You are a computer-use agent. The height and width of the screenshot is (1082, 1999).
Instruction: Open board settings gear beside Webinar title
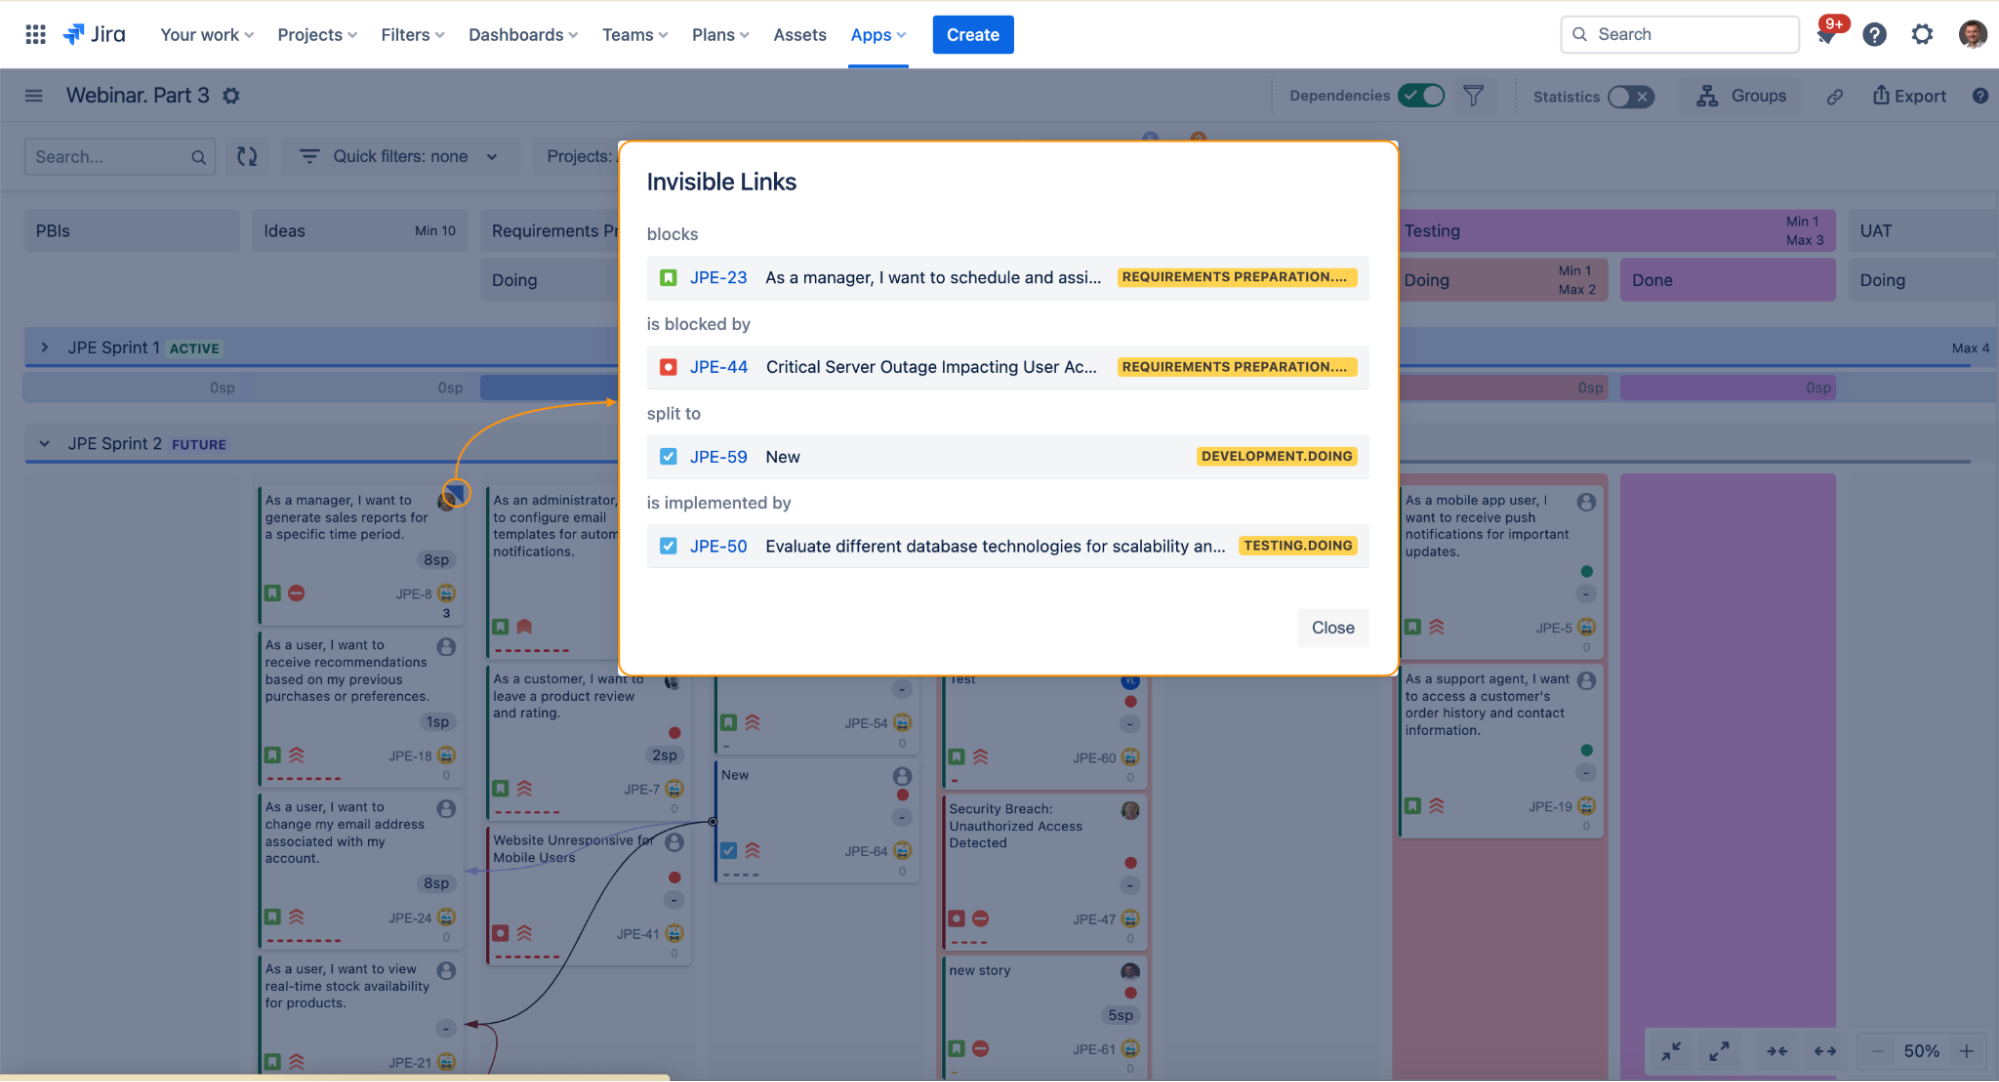(x=231, y=96)
